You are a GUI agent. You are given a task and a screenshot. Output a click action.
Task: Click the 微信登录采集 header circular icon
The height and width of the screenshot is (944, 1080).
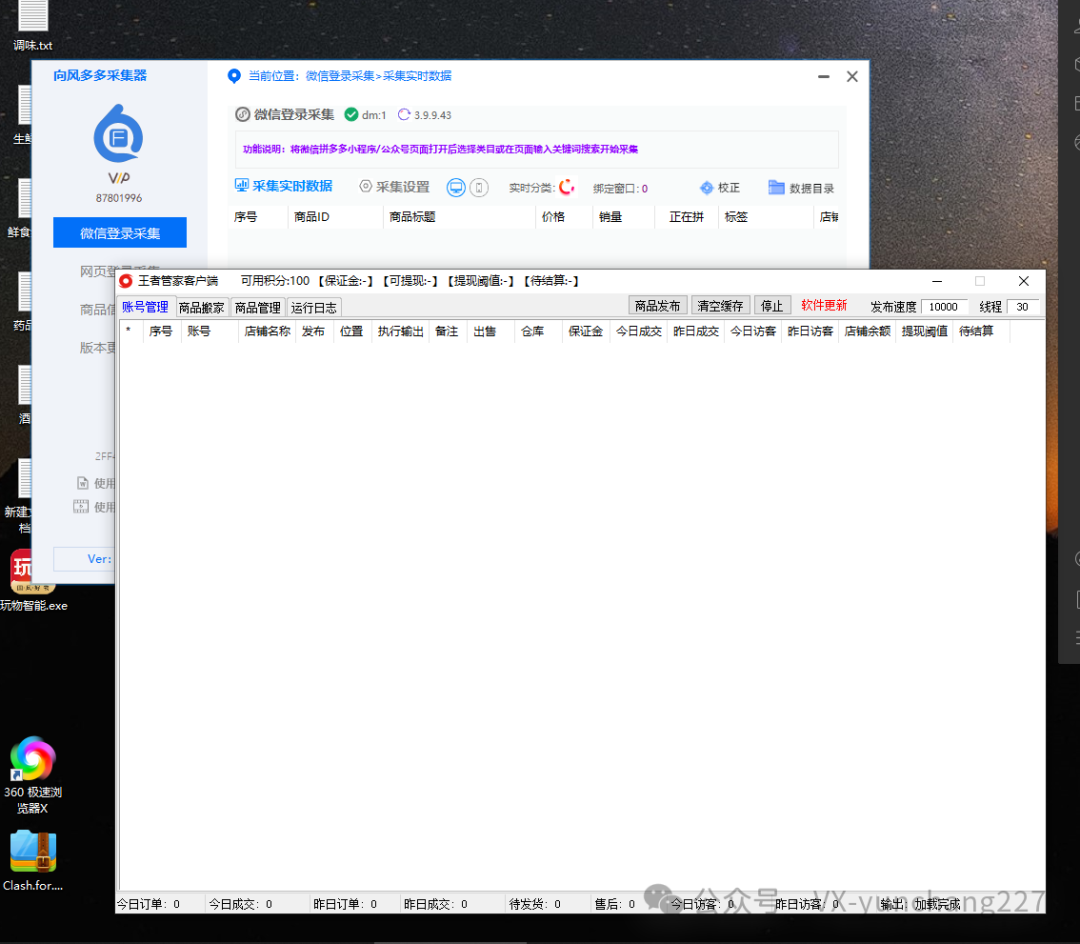242,115
